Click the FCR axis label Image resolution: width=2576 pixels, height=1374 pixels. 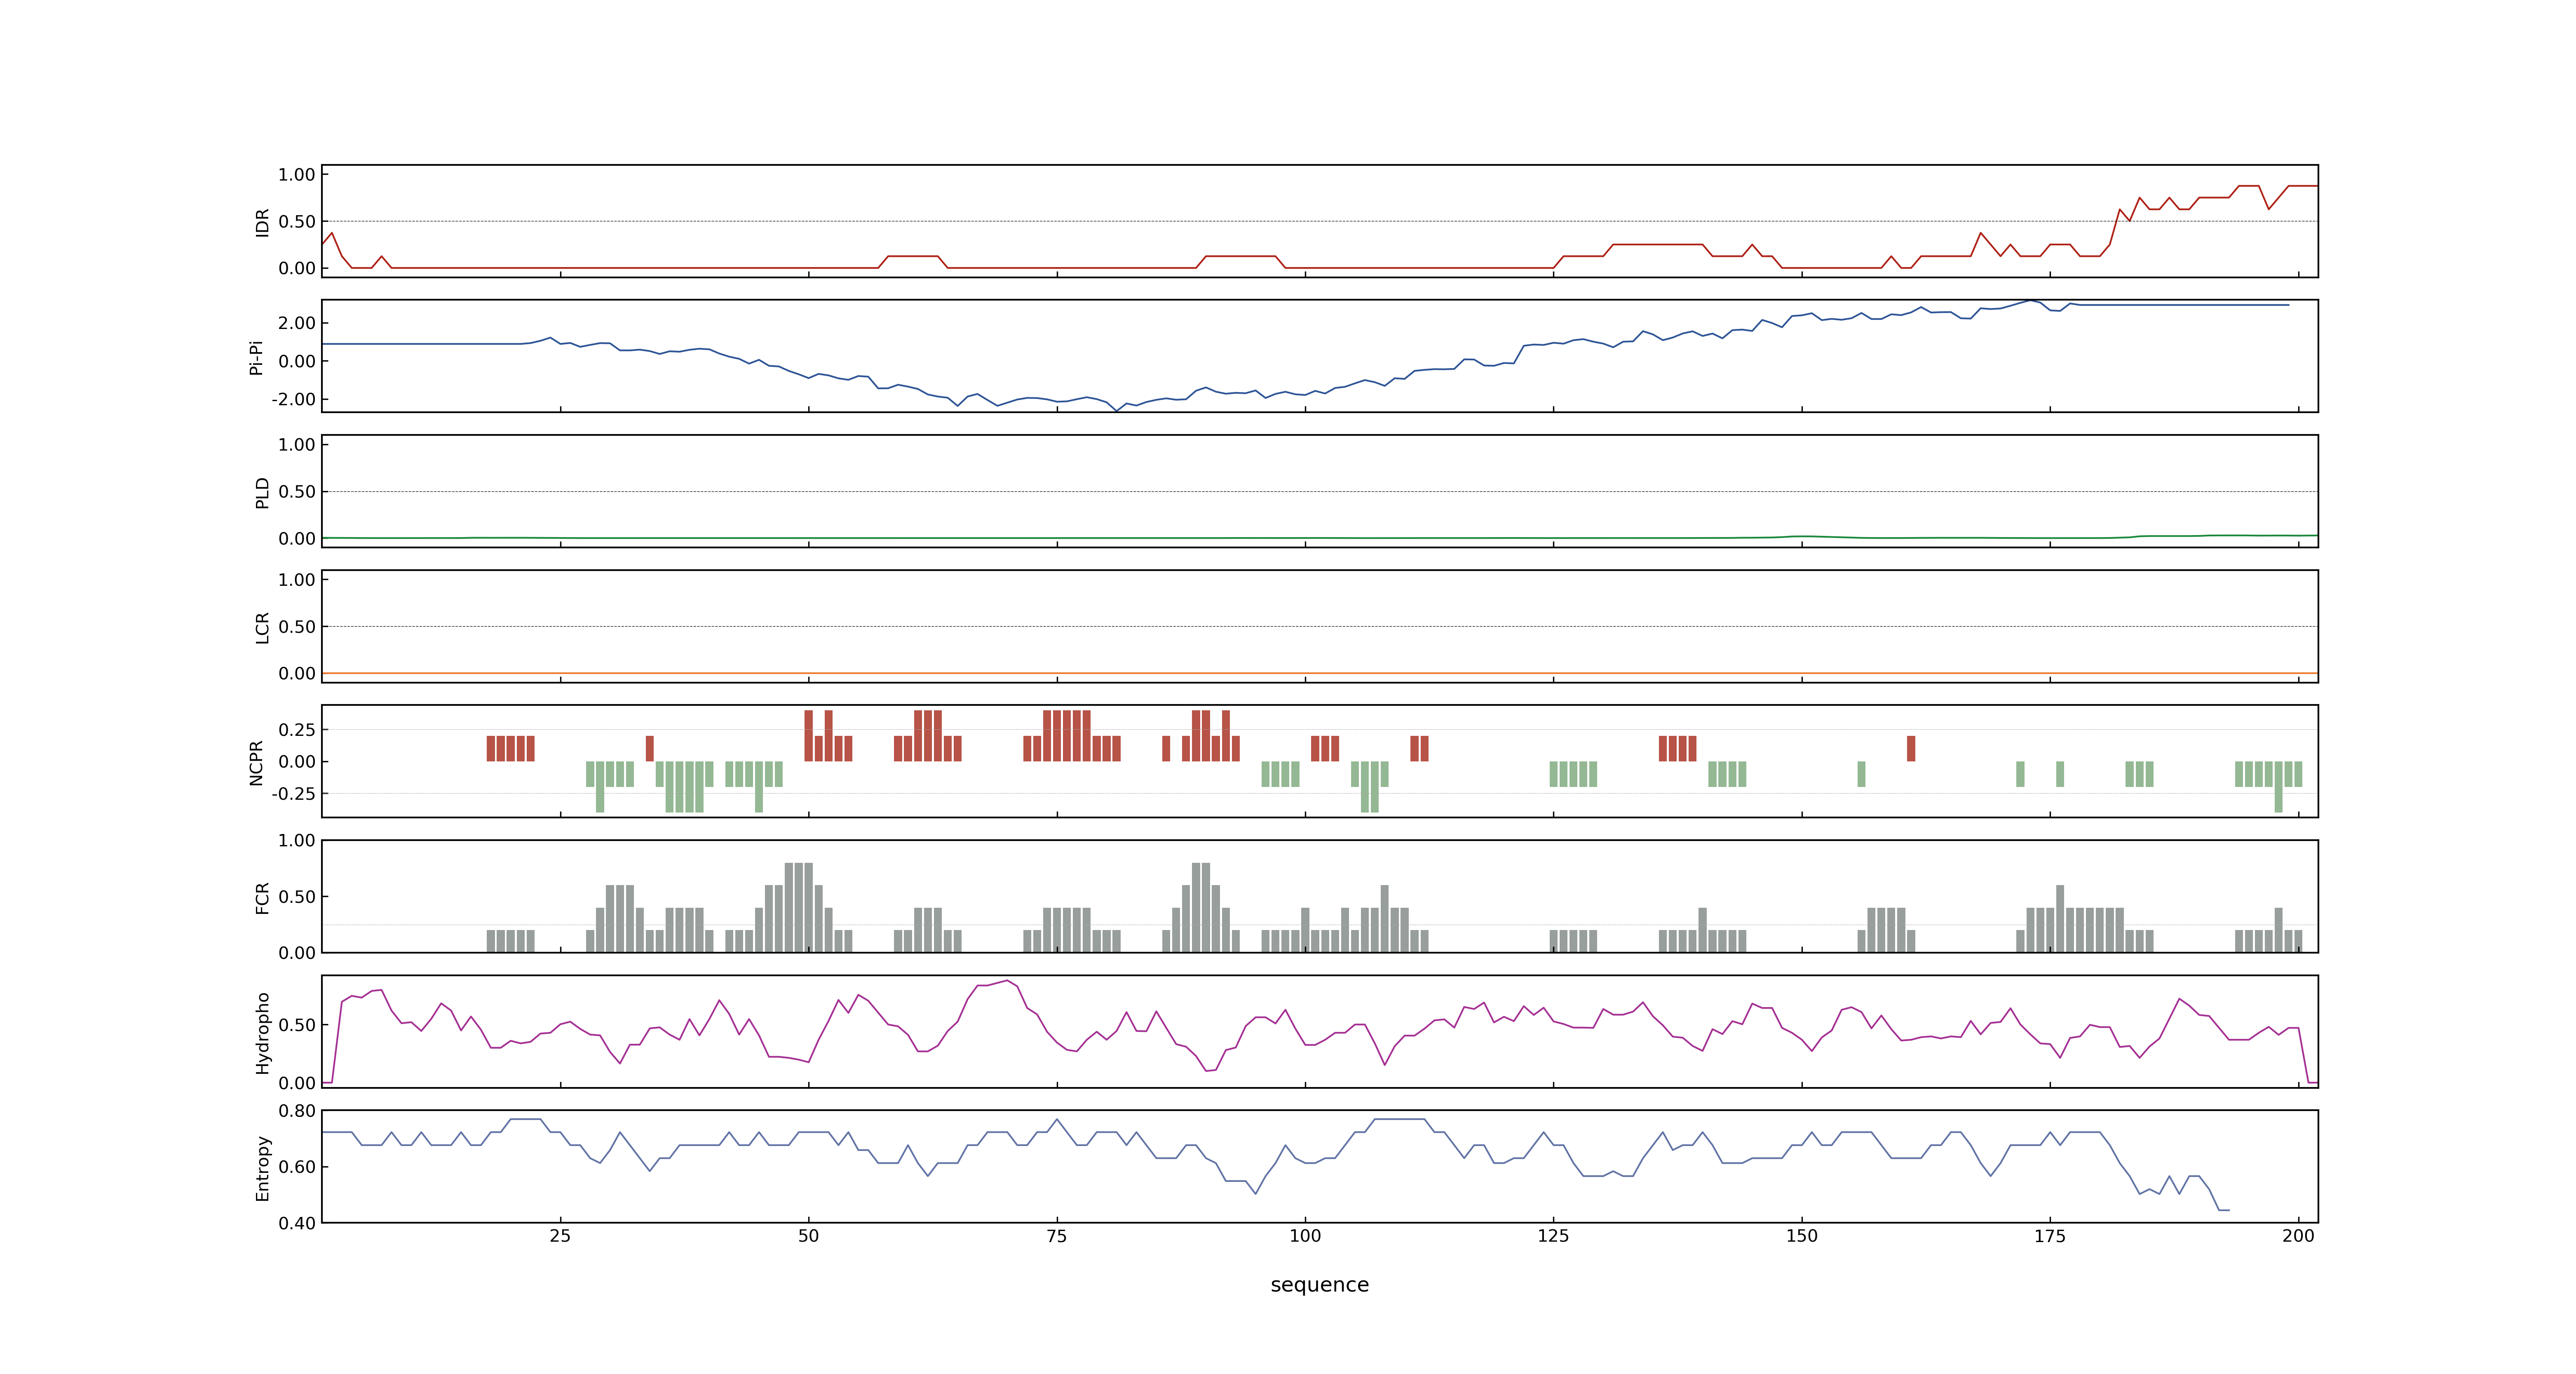coord(262,897)
